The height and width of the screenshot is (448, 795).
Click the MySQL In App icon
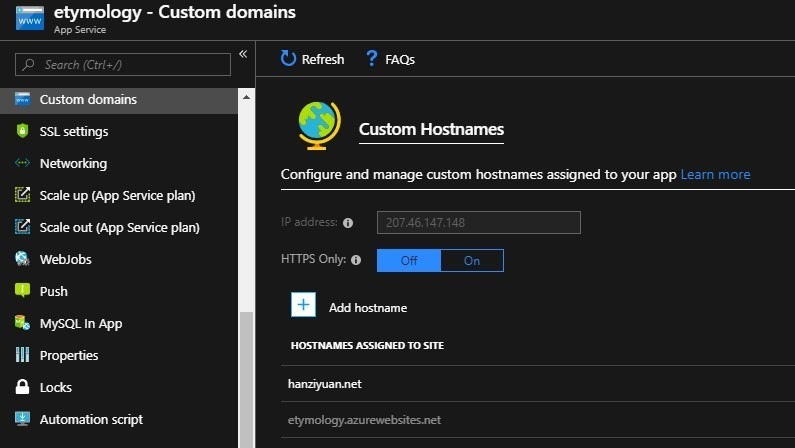(22, 322)
